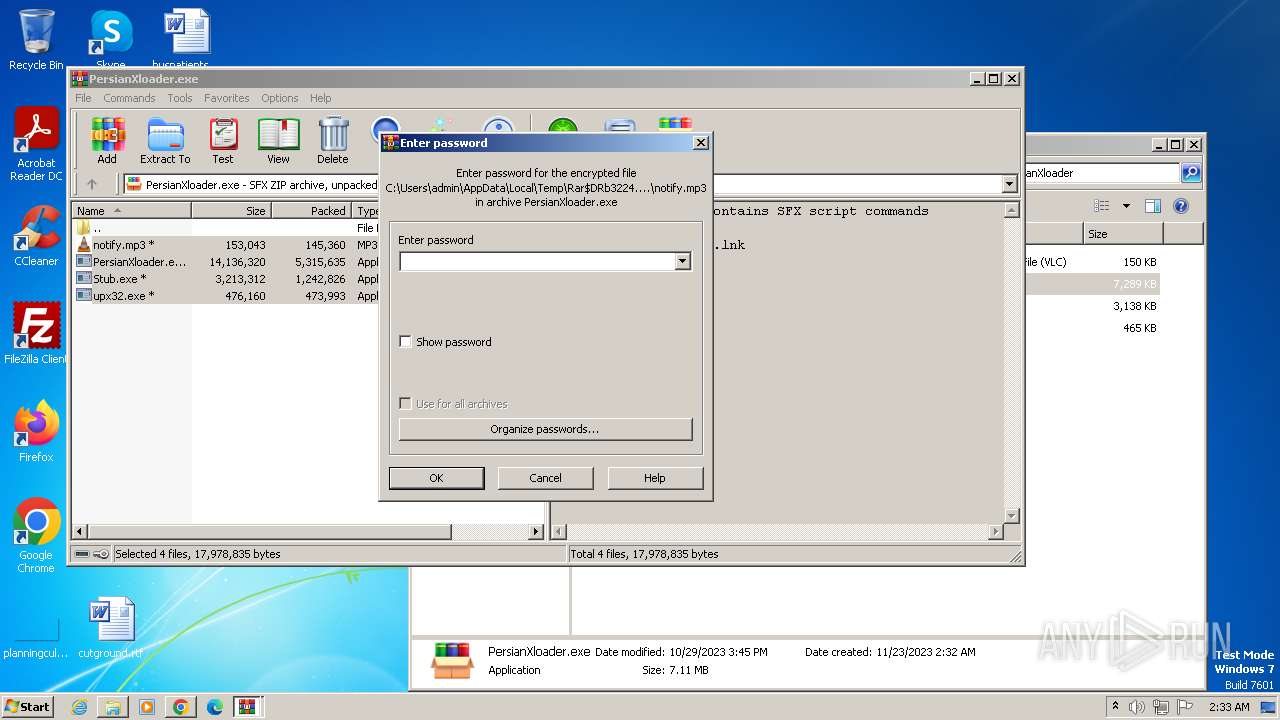
Task: Open CCleaner desktop icon
Action: [36, 236]
